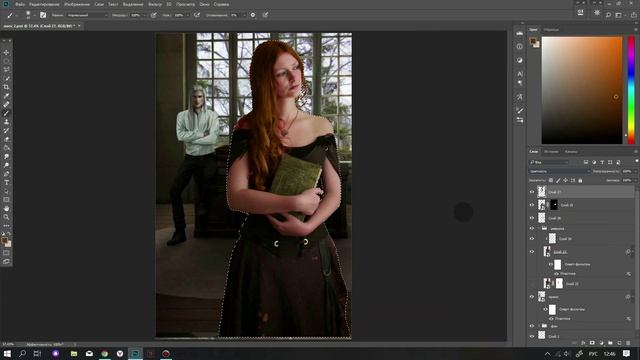Open the Edit Toolbar three-dots button
This screenshot has width=640, height=360.
tap(6, 225)
